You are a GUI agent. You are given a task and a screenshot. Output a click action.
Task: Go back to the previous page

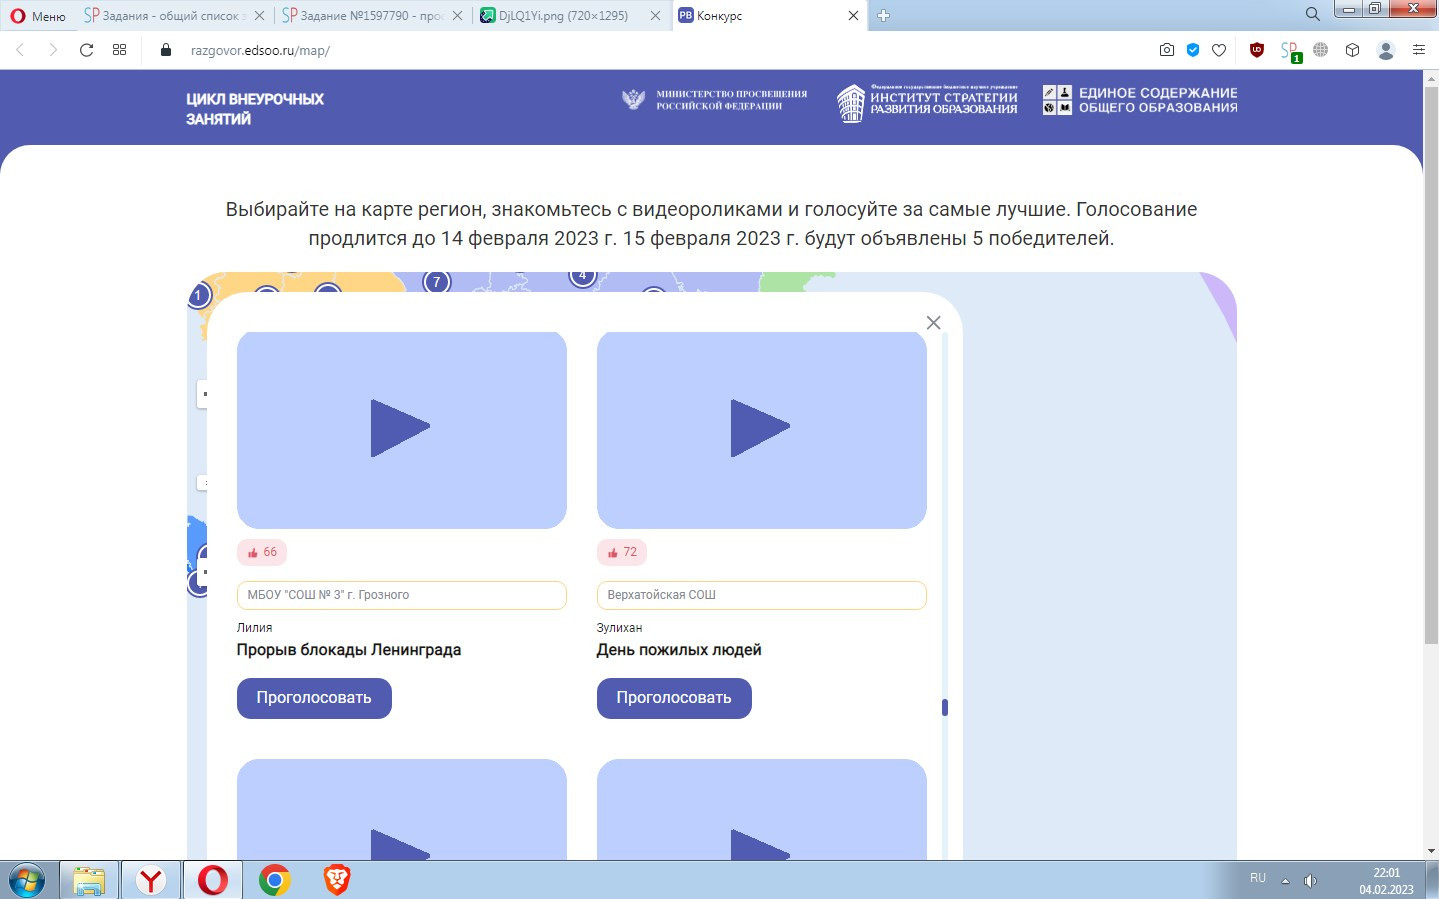pyautogui.click(x=19, y=50)
